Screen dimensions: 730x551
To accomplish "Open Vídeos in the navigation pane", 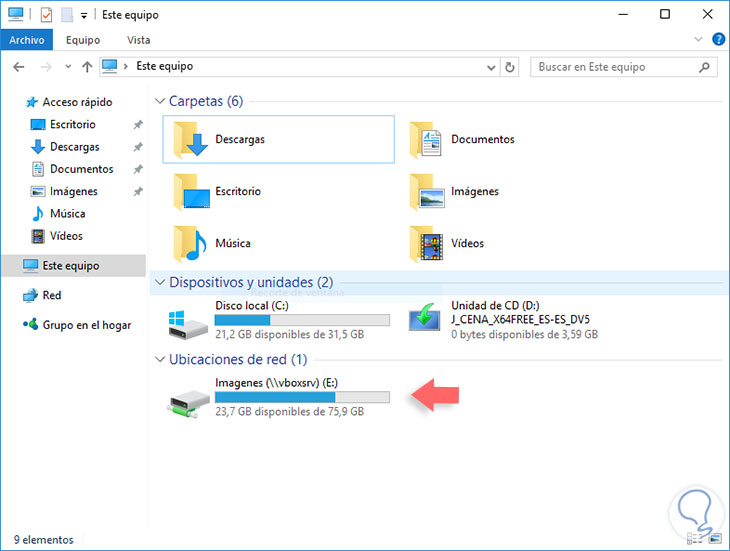I will tap(66, 236).
